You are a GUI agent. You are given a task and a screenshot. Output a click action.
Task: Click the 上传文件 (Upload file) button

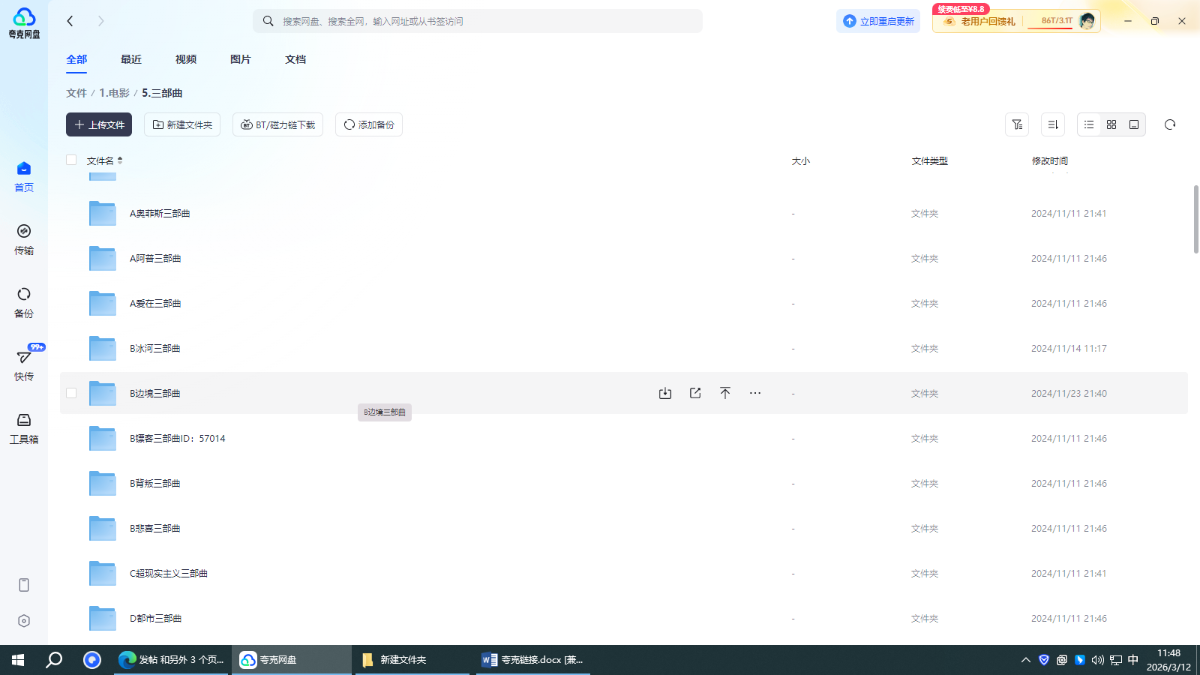(x=99, y=125)
